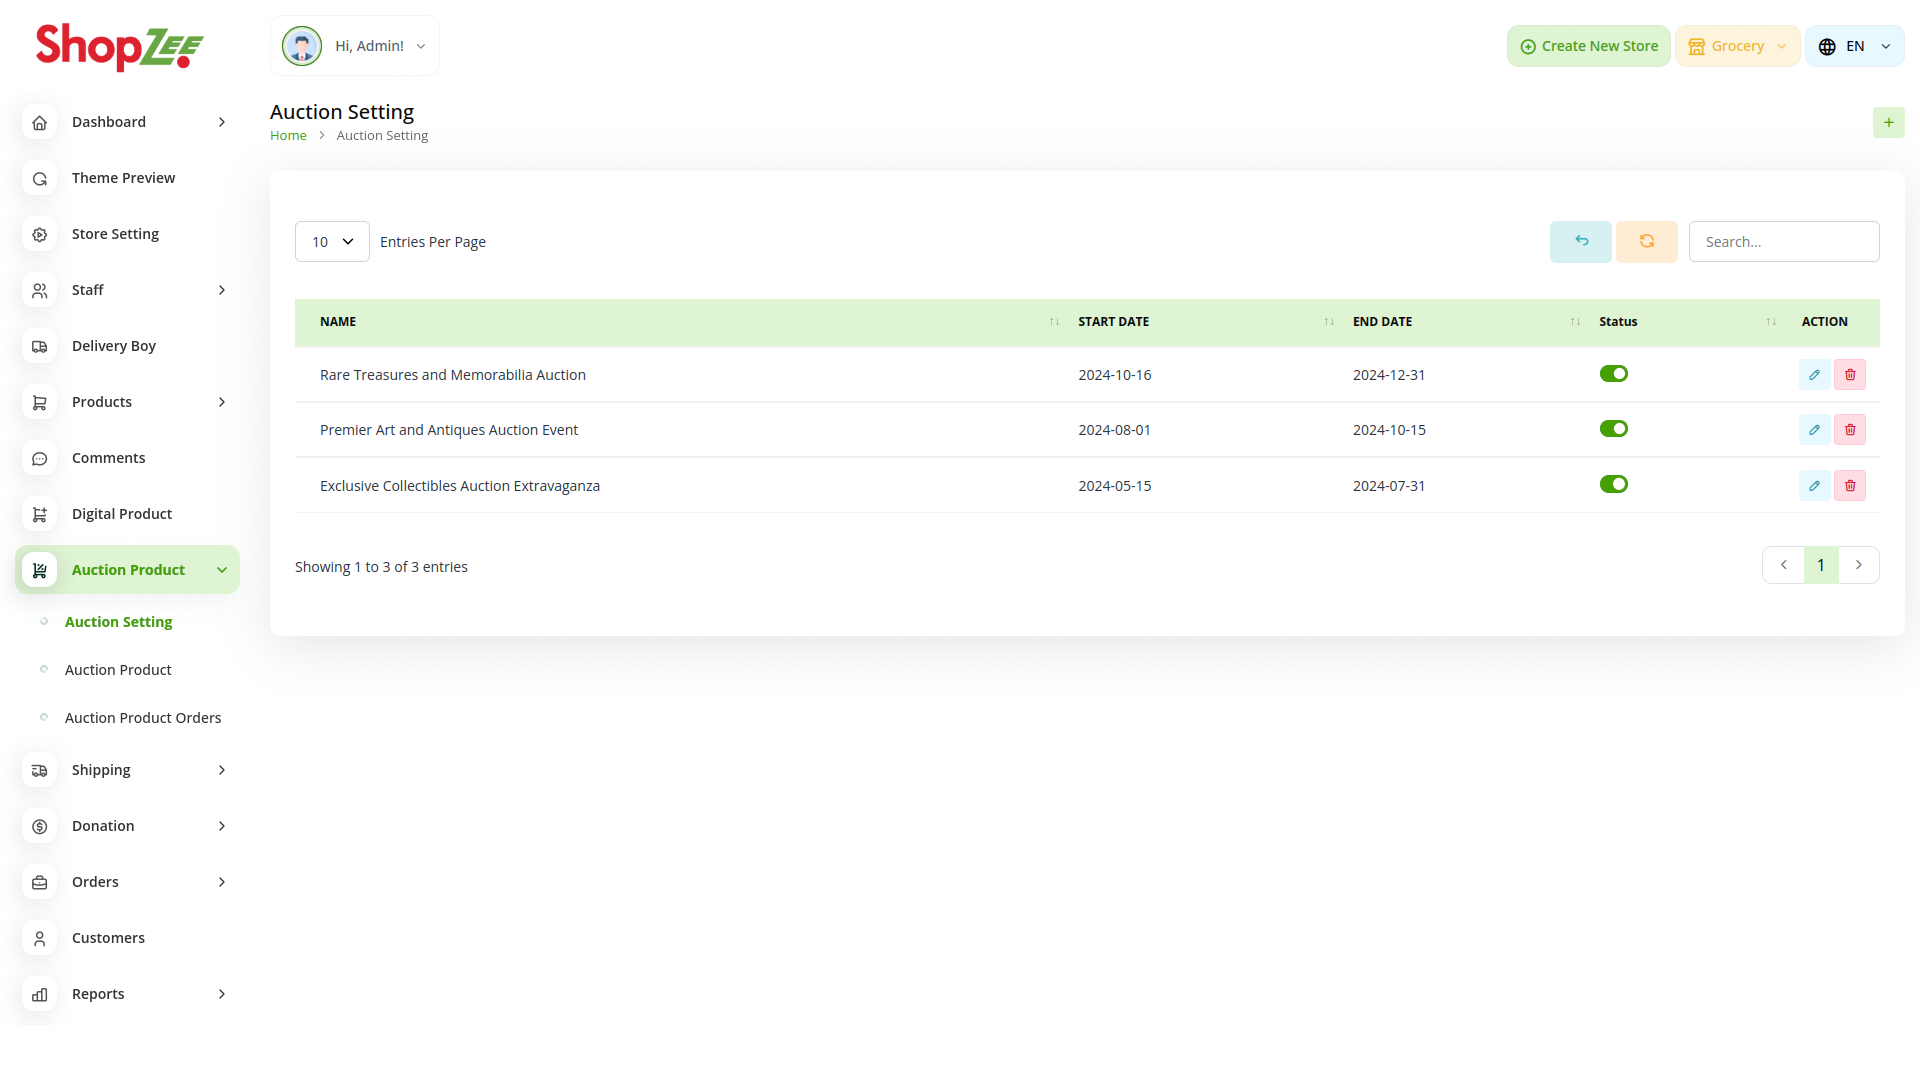This screenshot has height=1080, width=1920.
Task: Click the green plus add button
Action: click(1888, 123)
